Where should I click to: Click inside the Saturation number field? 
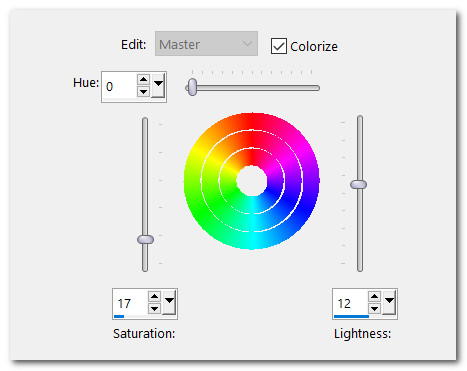130,303
